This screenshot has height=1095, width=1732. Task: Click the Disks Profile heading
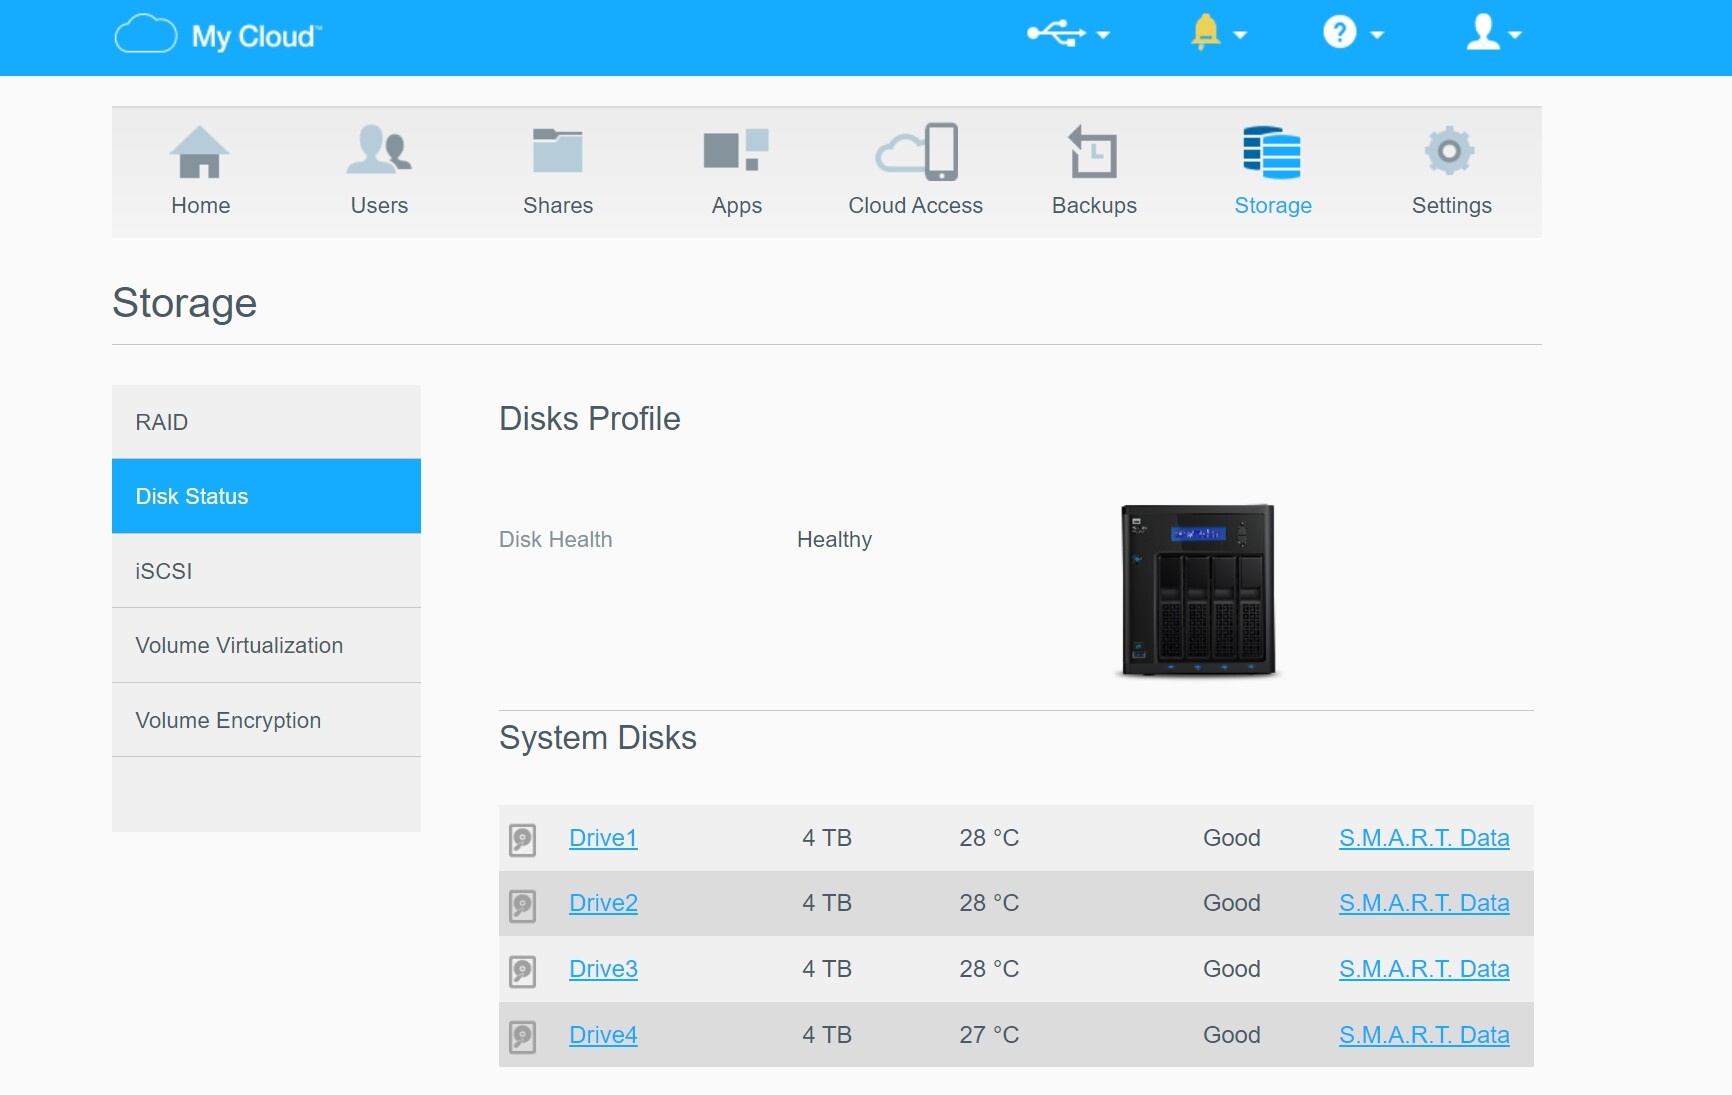coord(589,419)
